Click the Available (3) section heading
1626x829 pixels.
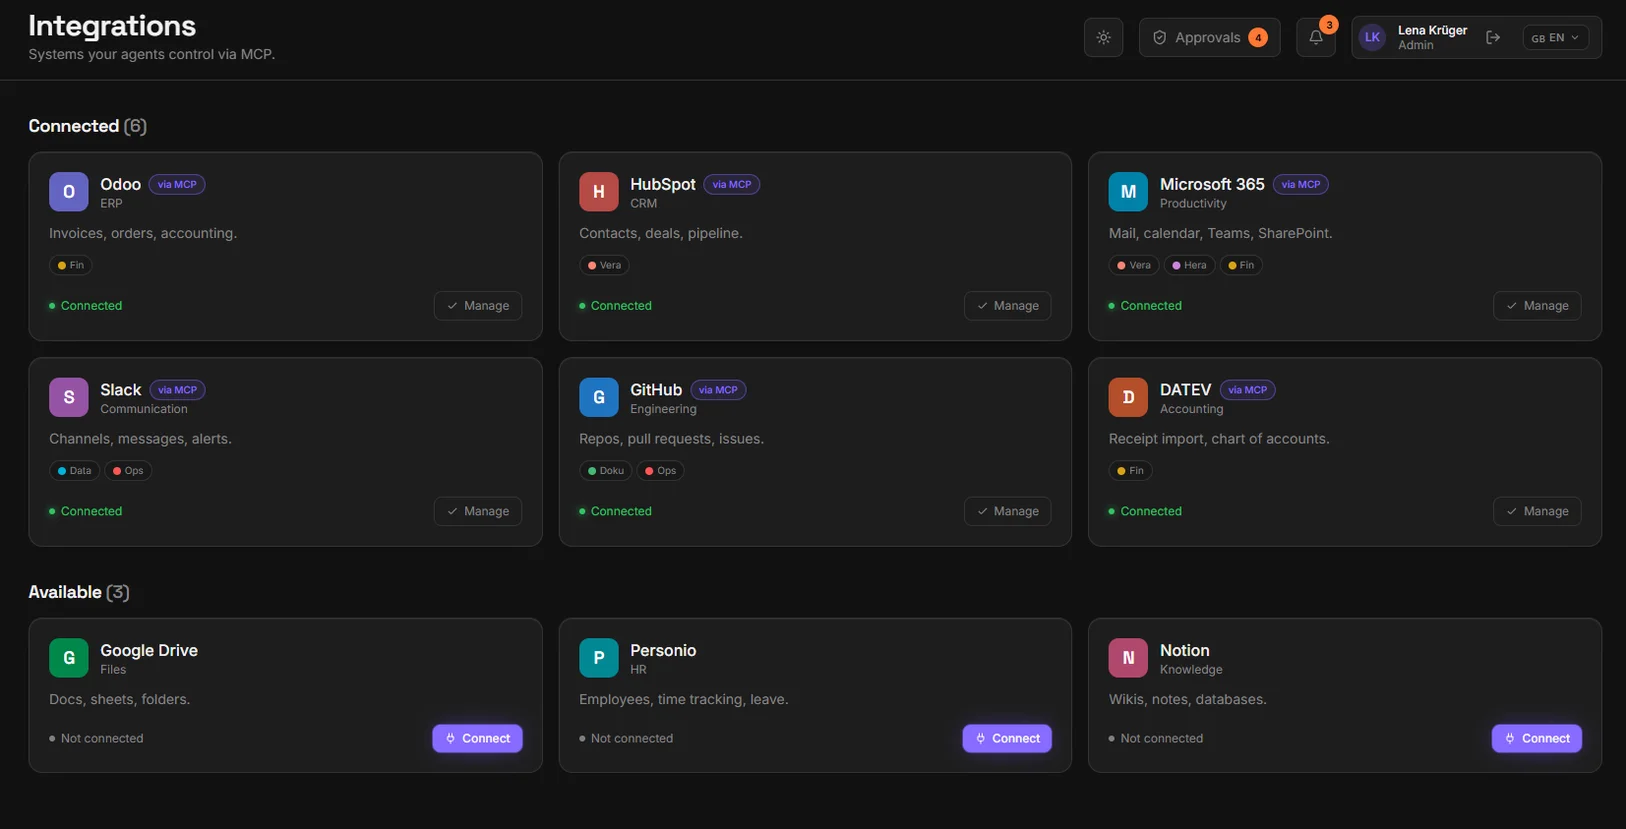click(79, 592)
